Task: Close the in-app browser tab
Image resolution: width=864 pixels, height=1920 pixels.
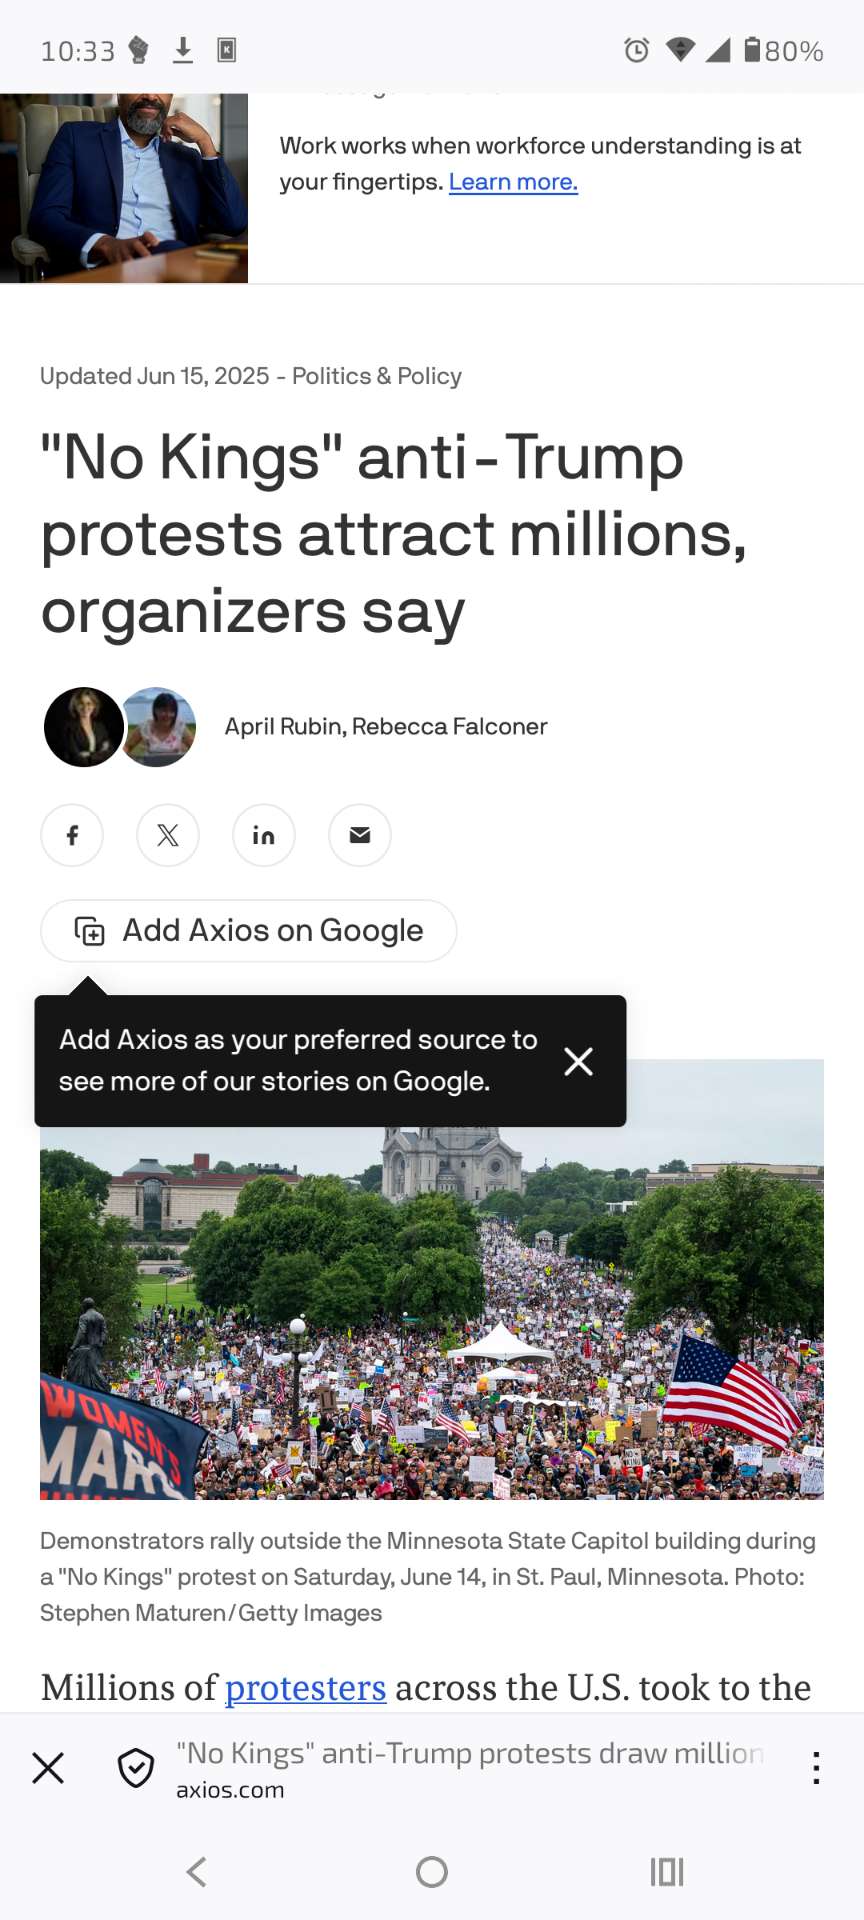Action: [48, 1768]
